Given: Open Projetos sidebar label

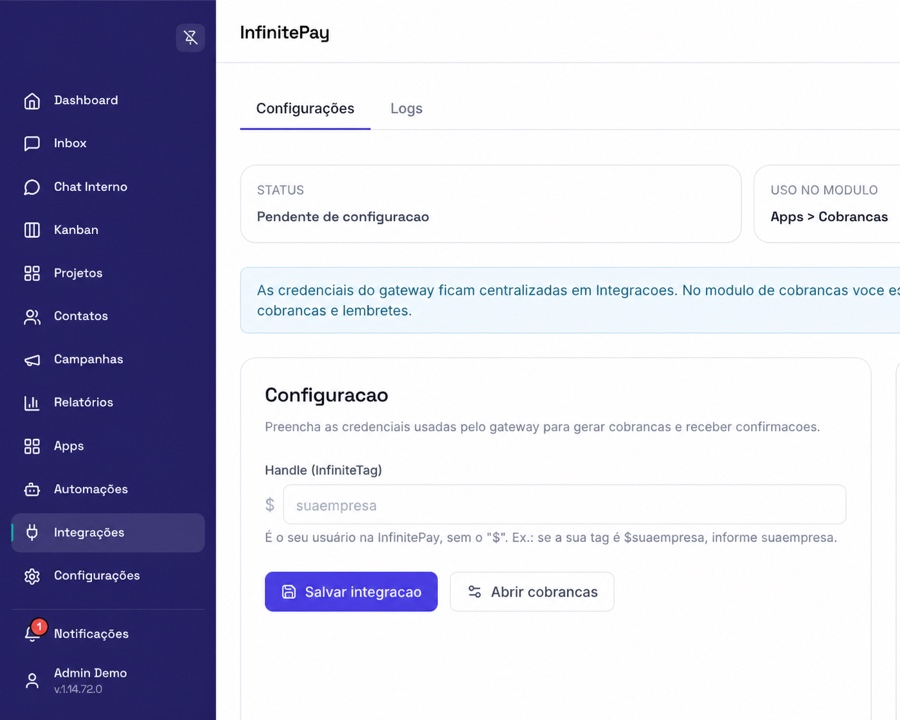Looking at the screenshot, I should click(x=78, y=273).
